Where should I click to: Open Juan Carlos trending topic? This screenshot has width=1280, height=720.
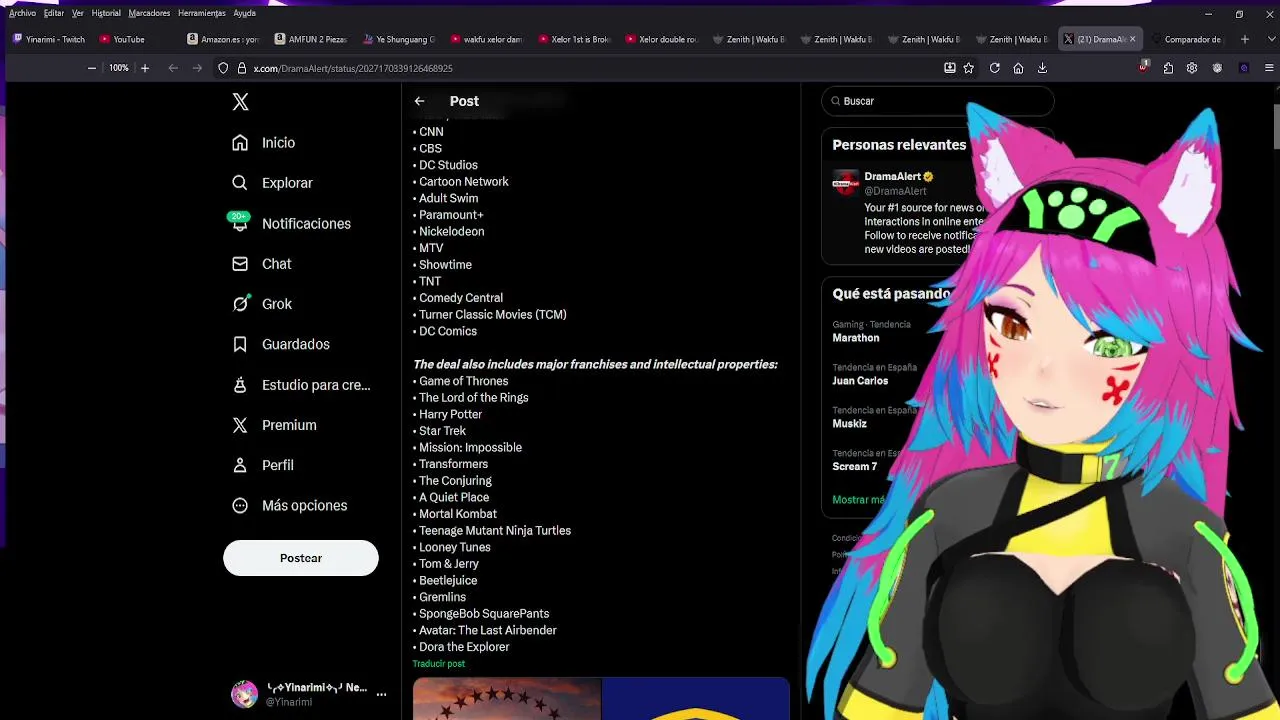[x=860, y=381]
